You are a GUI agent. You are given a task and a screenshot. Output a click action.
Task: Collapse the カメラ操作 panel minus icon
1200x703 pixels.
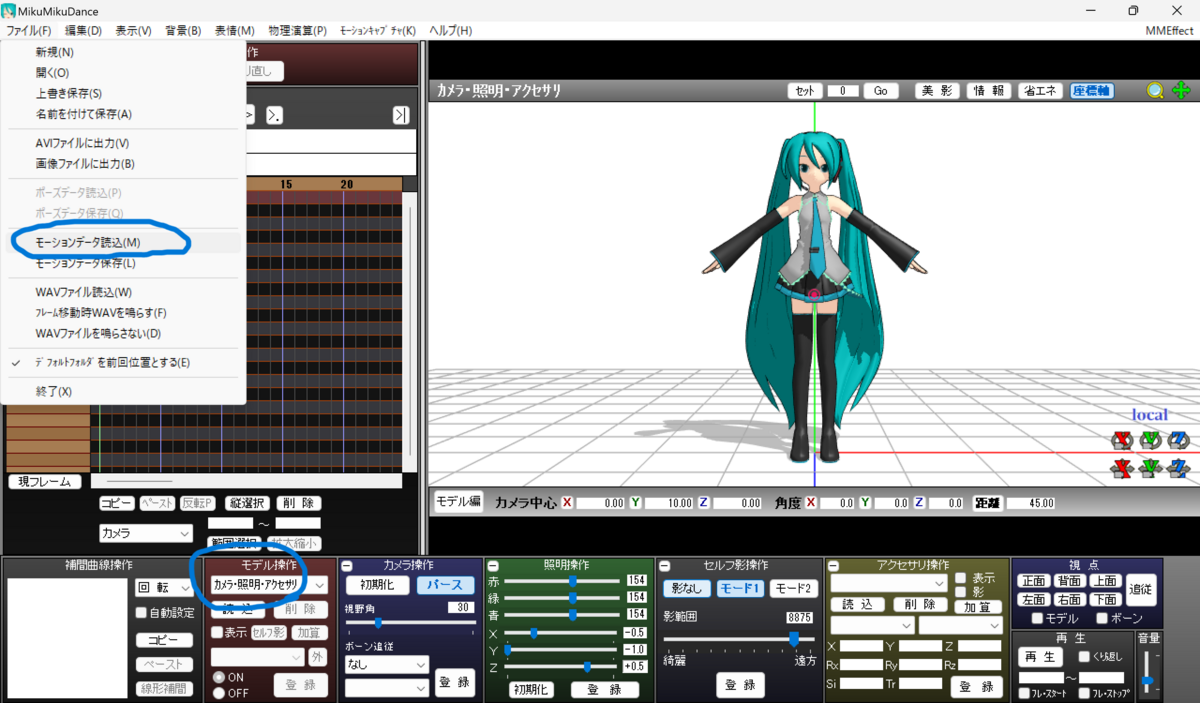(346, 566)
